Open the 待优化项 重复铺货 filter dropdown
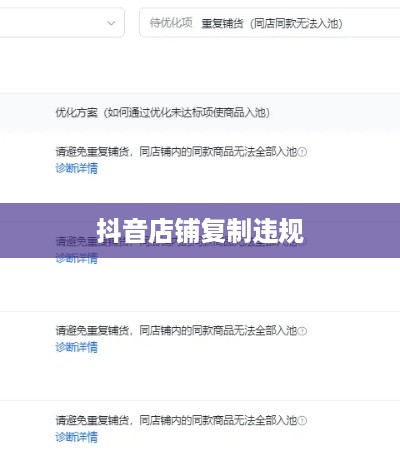 (x=269, y=23)
